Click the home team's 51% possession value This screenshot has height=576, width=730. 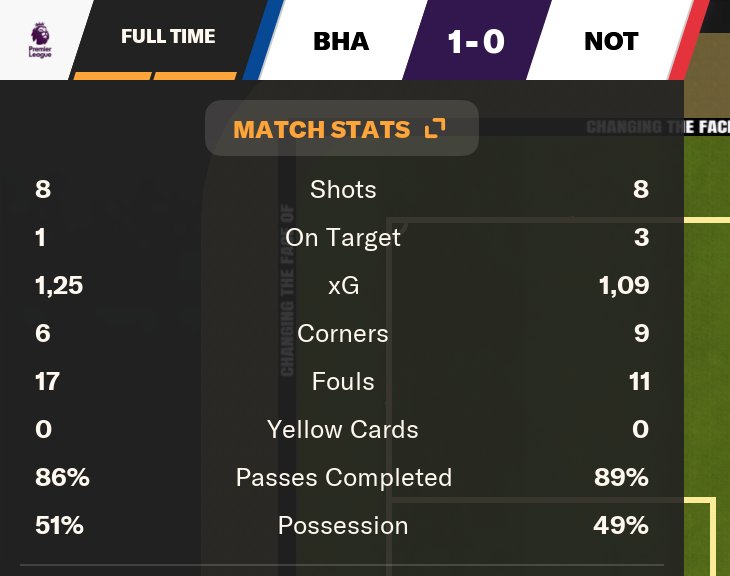(59, 525)
